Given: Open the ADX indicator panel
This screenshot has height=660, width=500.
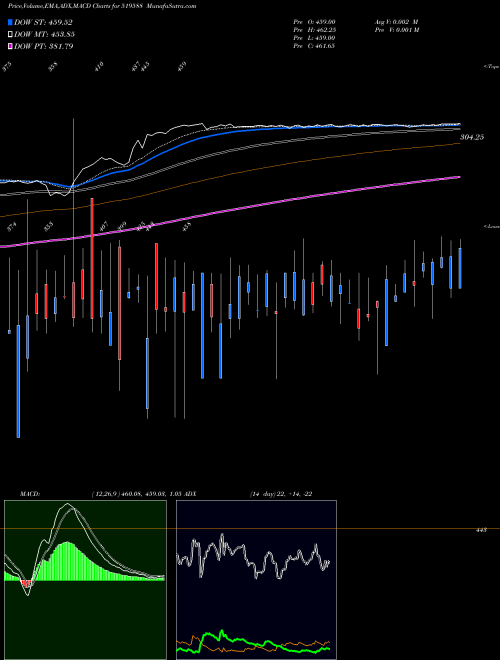Looking at the screenshot, I should coord(256,580).
